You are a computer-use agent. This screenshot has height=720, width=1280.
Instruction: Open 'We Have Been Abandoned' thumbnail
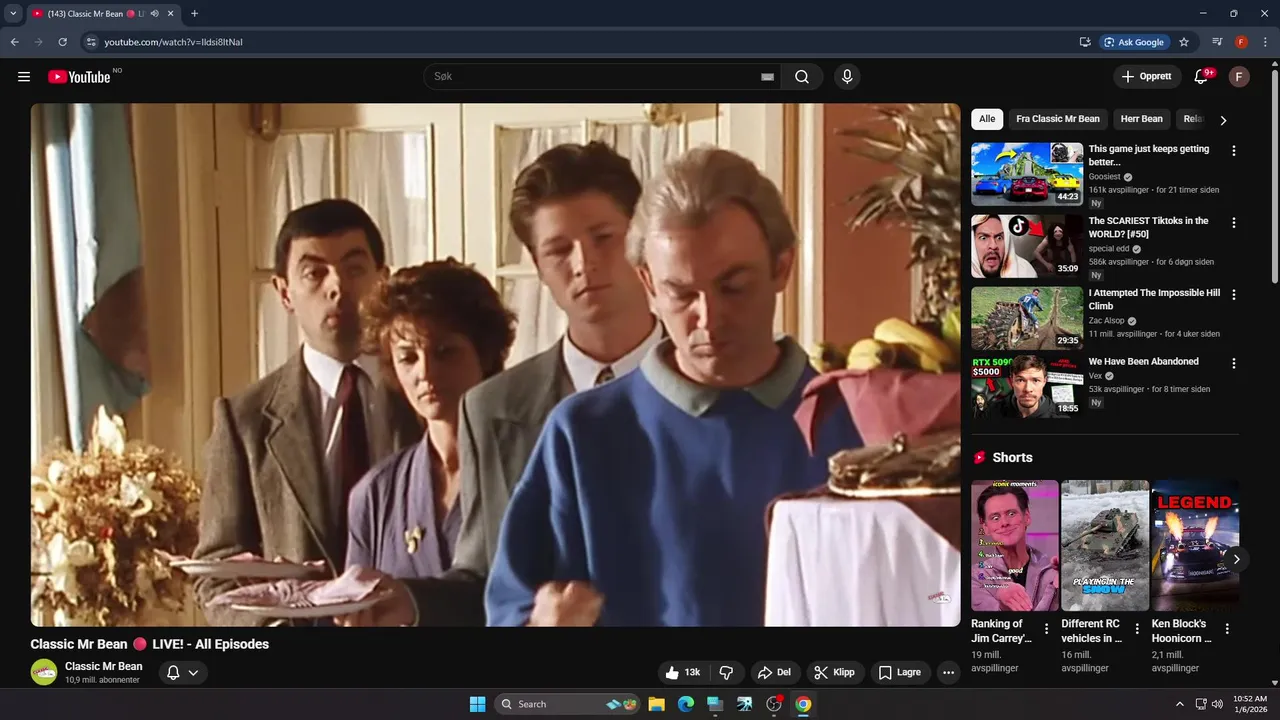pos(1027,386)
